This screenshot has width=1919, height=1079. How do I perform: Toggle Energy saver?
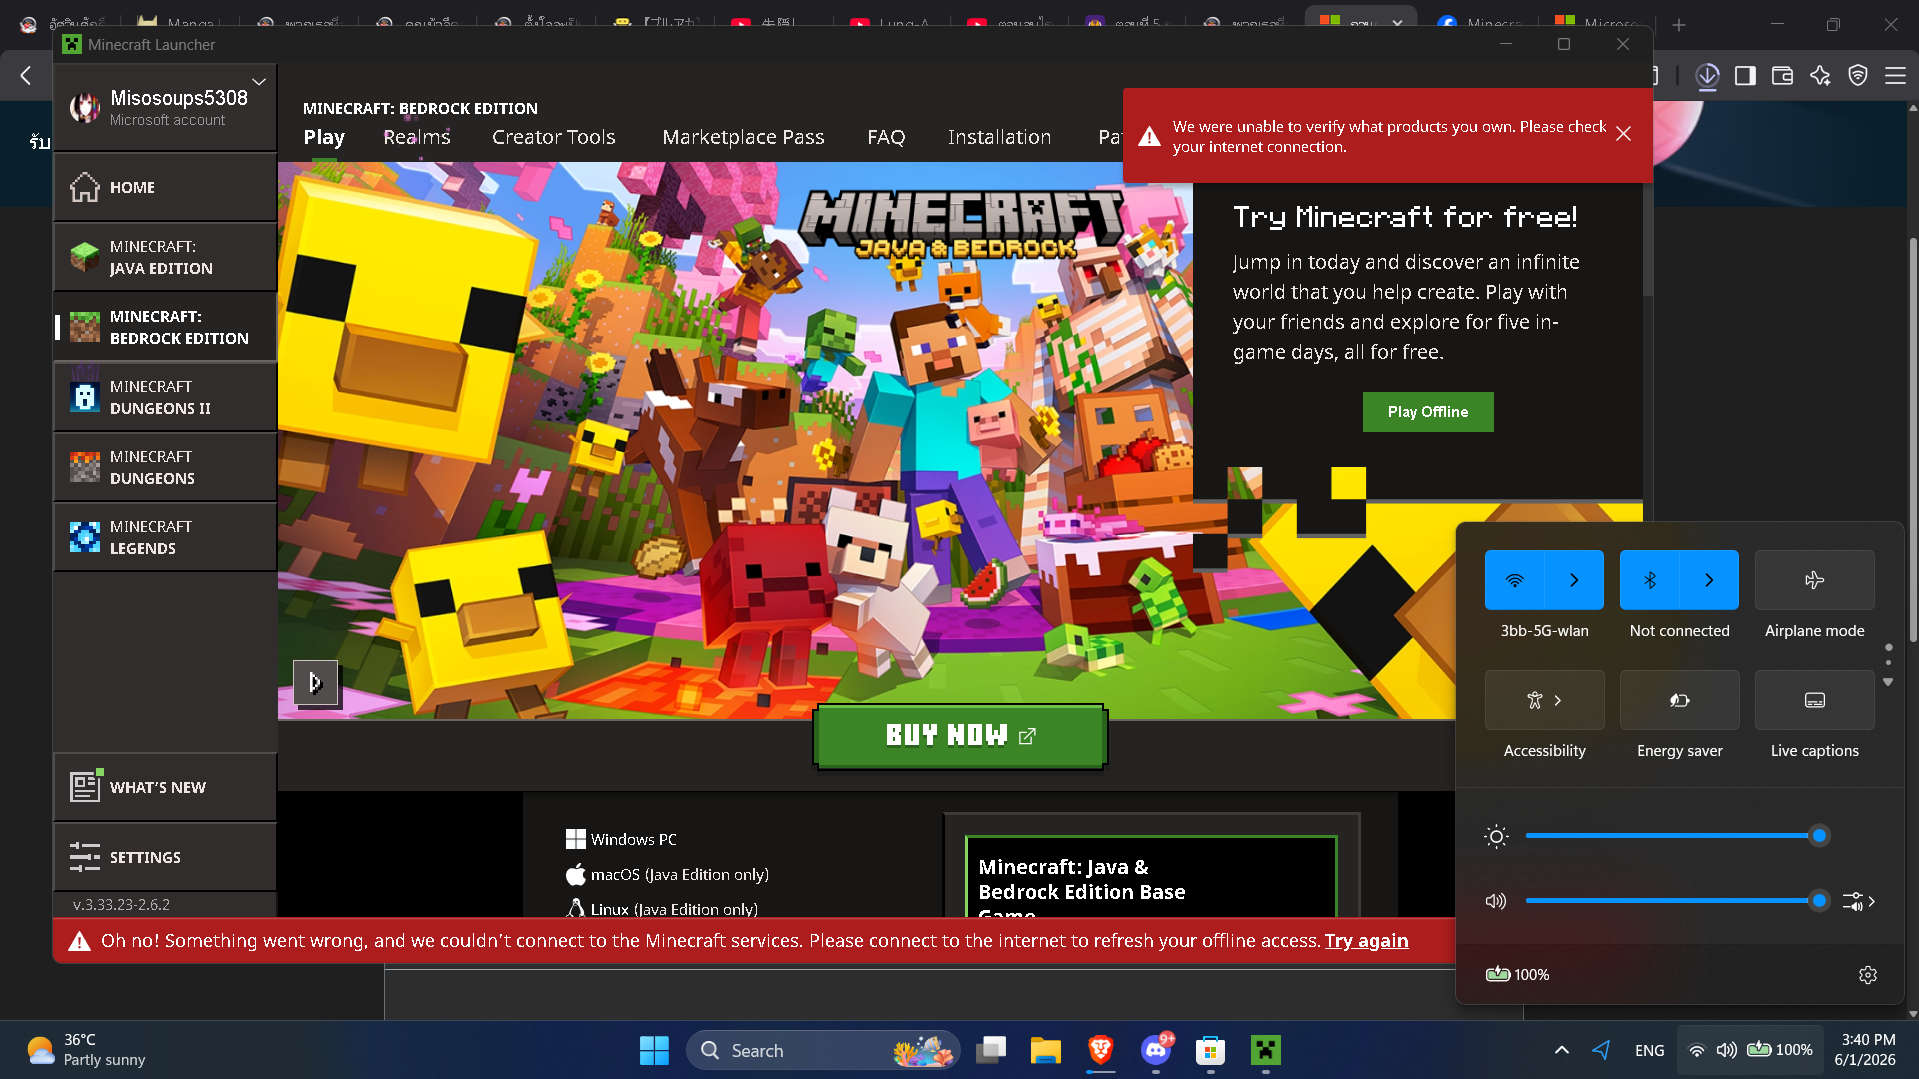(1679, 700)
